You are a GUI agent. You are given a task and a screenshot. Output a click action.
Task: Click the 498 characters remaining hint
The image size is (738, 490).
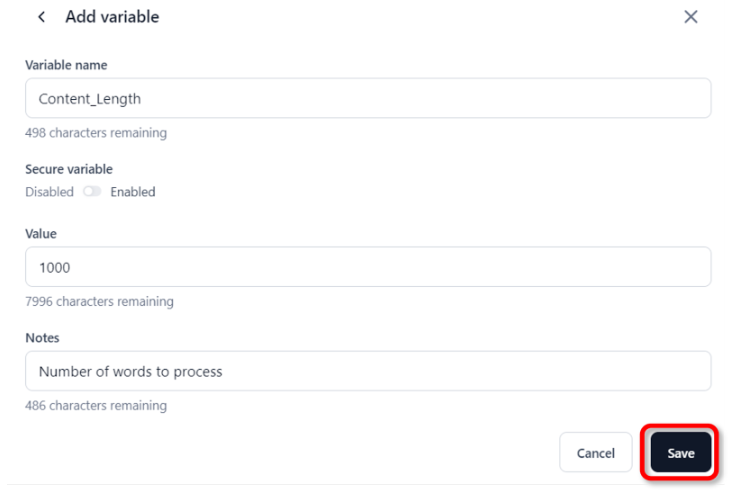tap(95, 133)
